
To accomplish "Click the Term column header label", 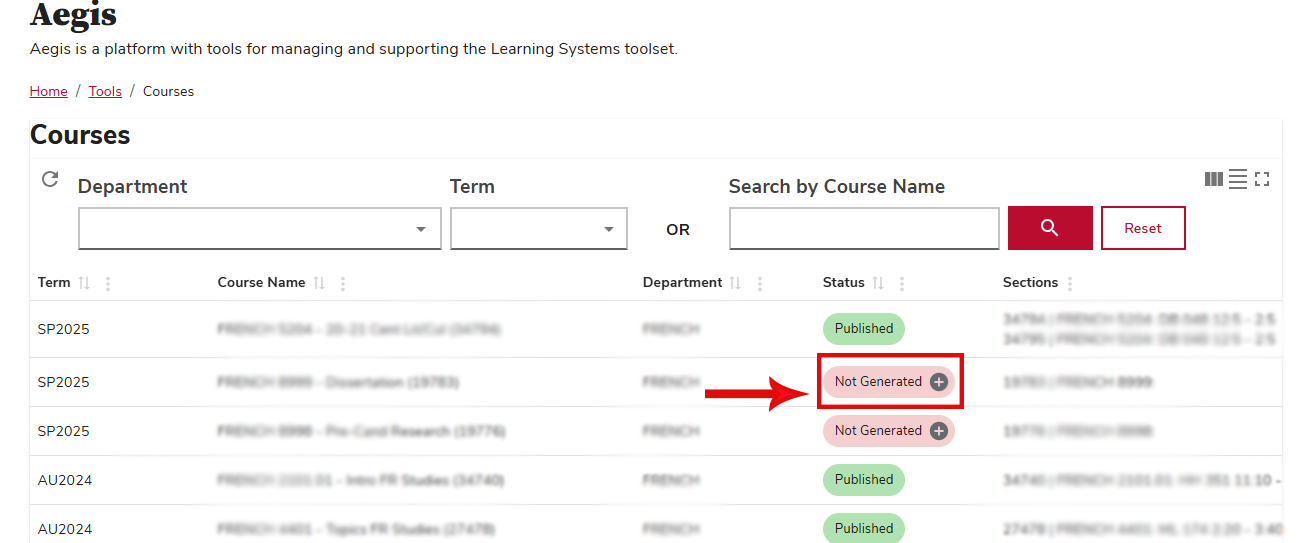I will point(54,283).
